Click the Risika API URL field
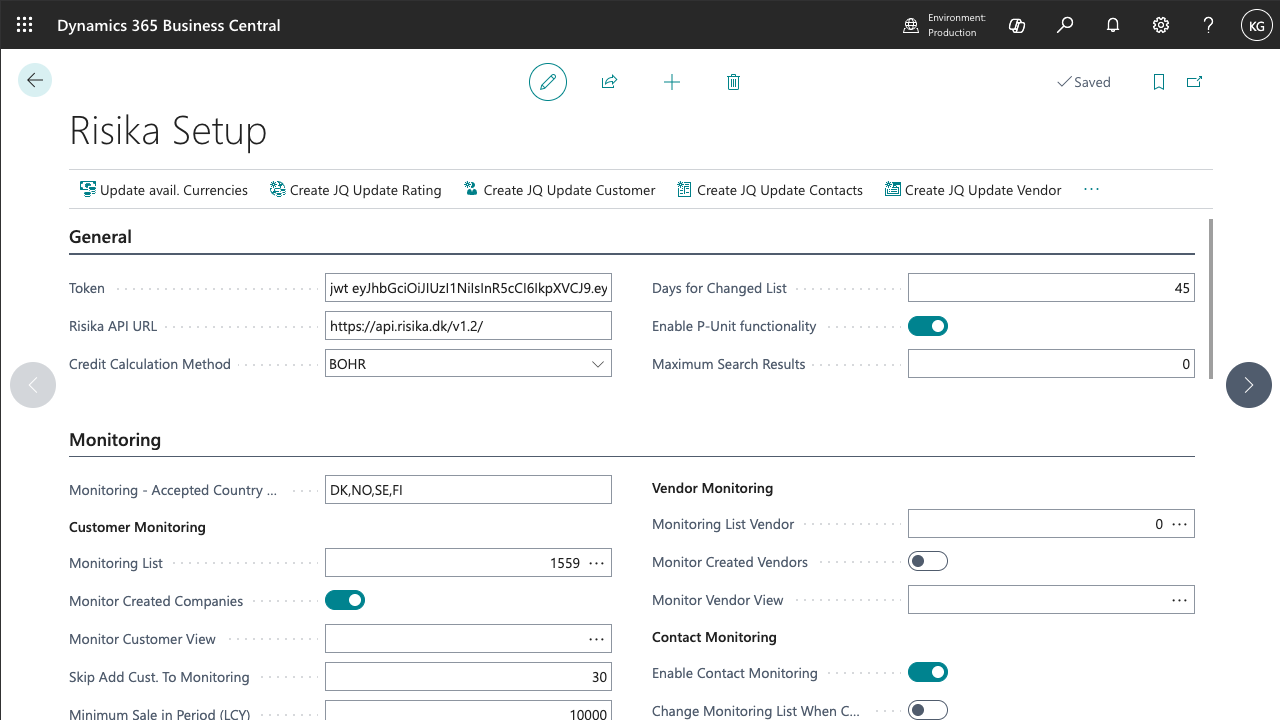This screenshot has height=720, width=1280. coord(468,326)
